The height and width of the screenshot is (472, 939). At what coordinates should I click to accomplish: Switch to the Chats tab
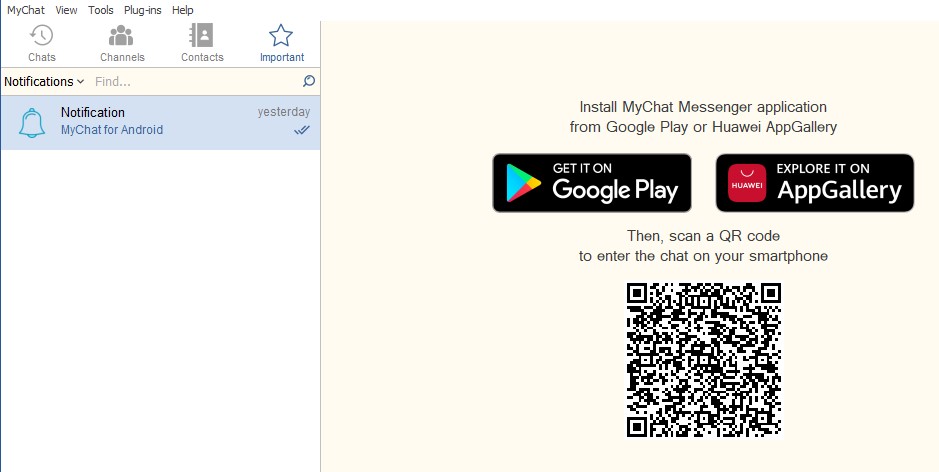click(42, 44)
